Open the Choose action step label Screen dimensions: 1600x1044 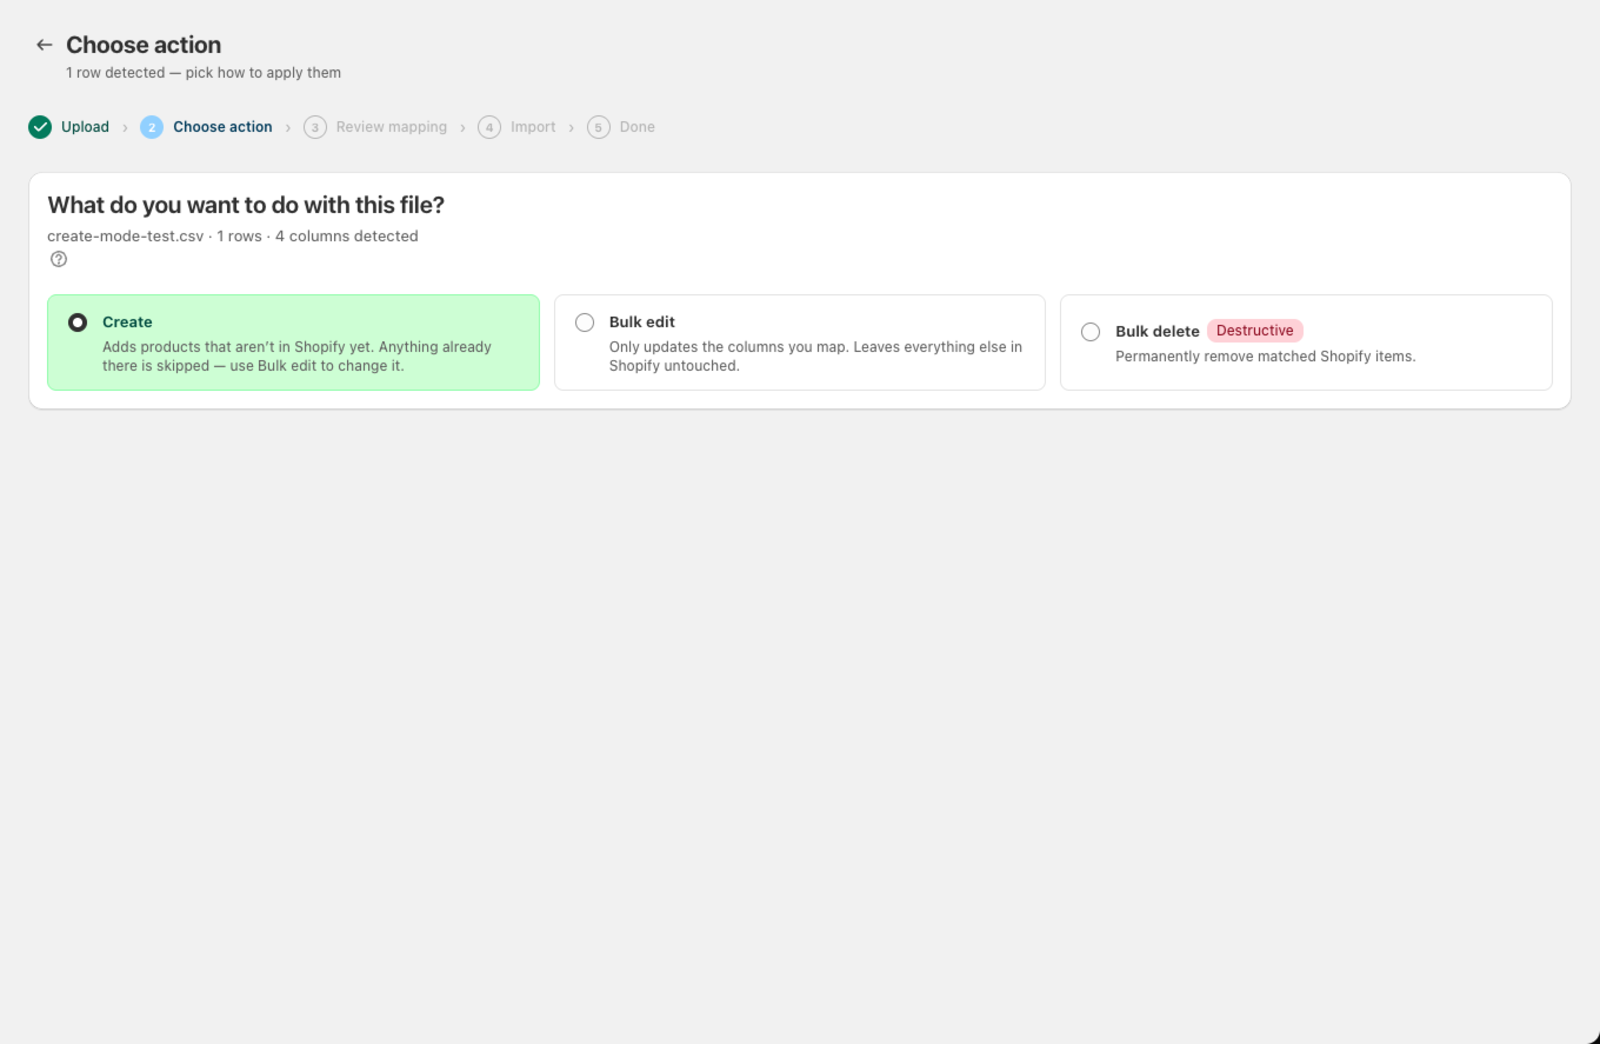223,127
